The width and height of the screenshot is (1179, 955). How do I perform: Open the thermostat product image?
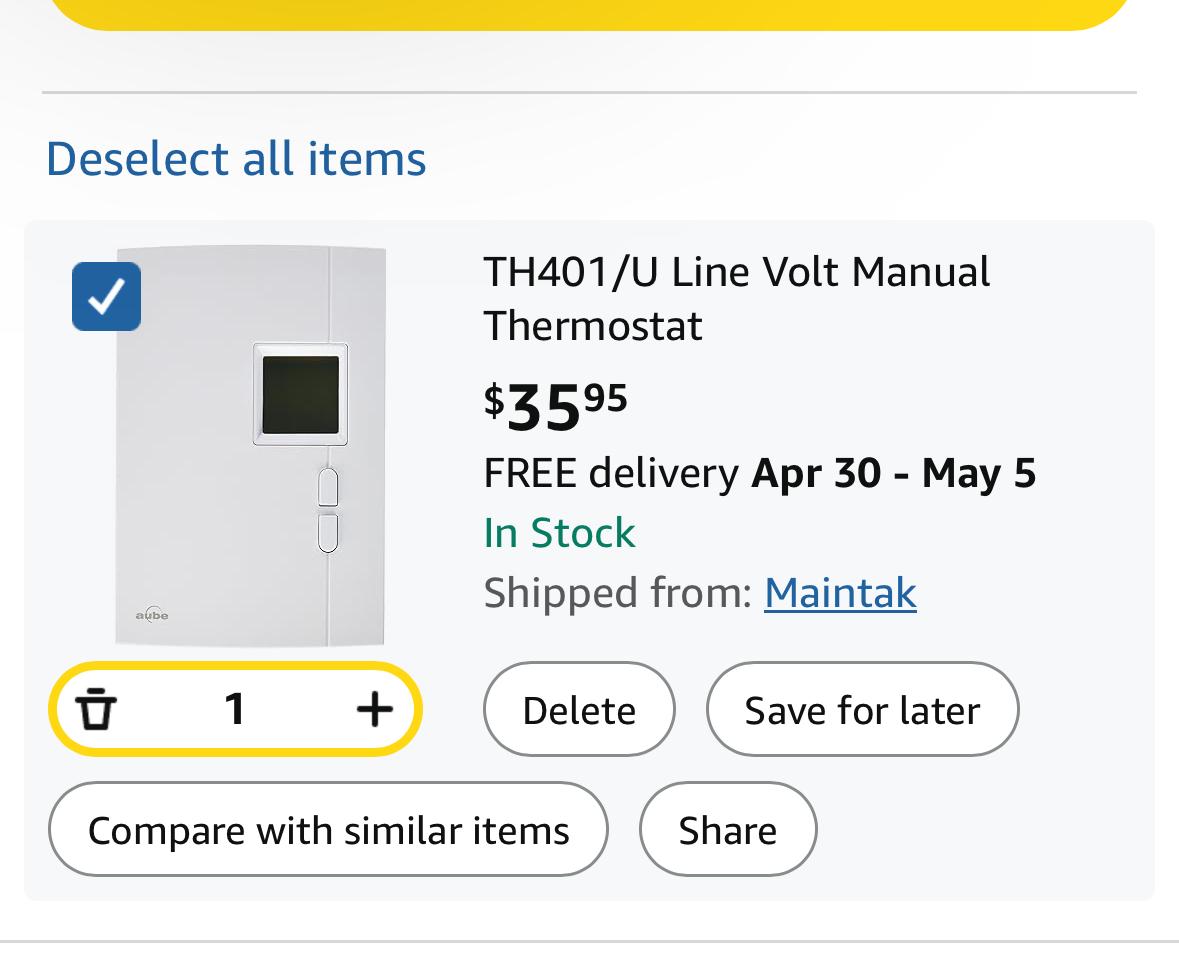point(250,445)
